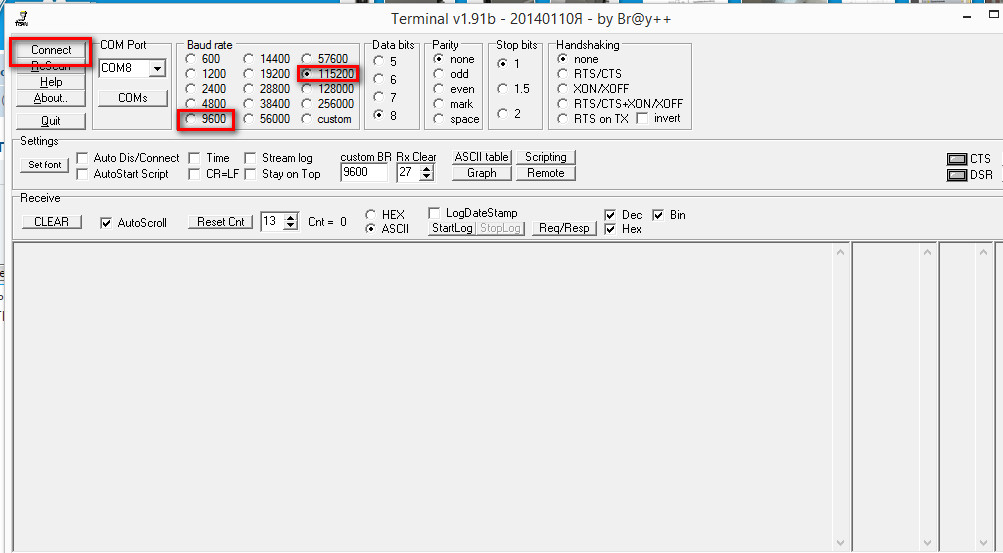Click the Set font button
The width and height of the screenshot is (1003, 553).
(45, 165)
